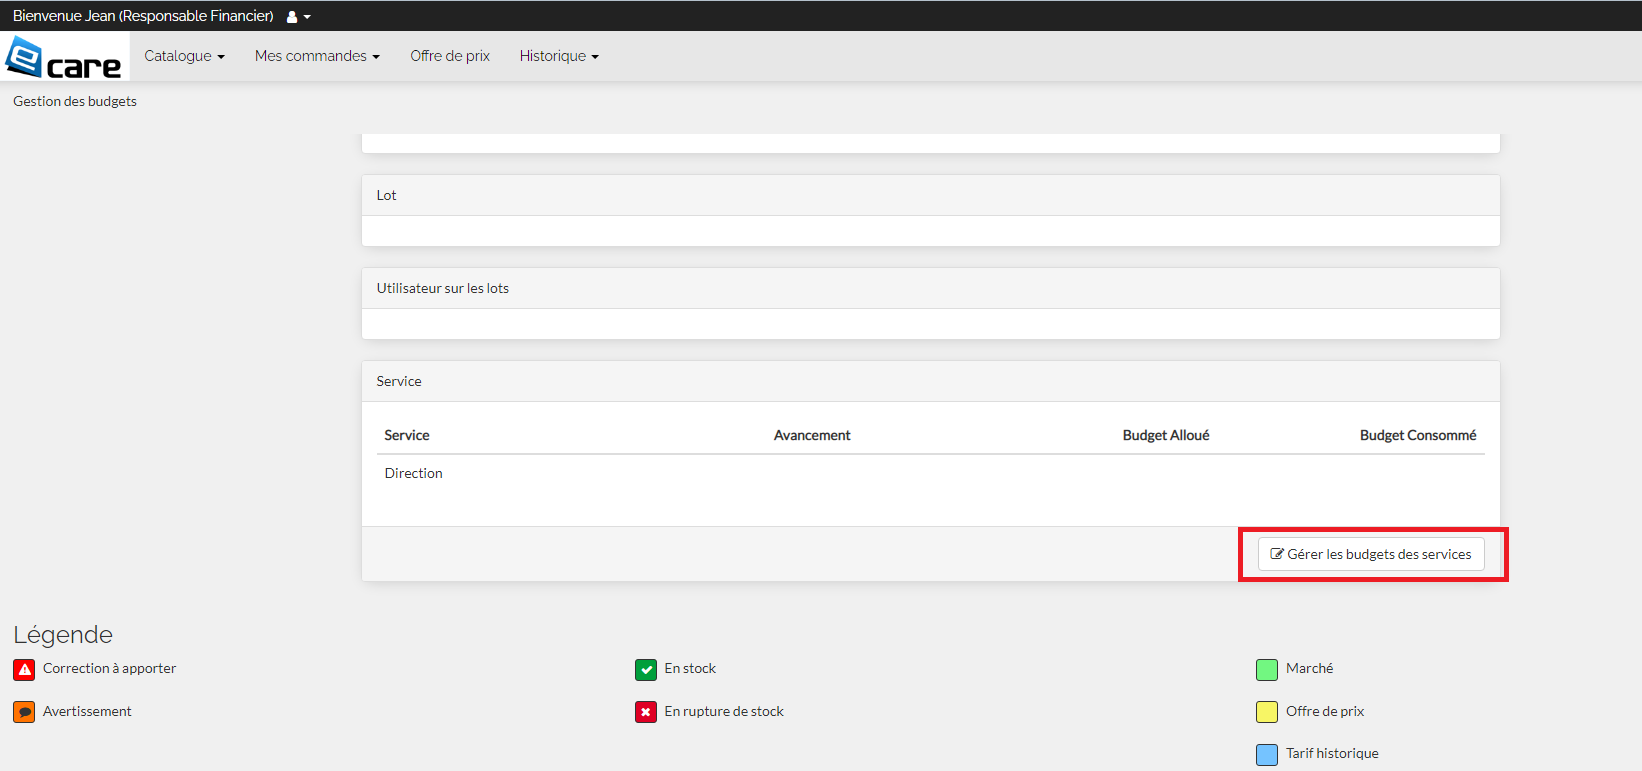Click the green Marché color swatch

[1267, 669]
